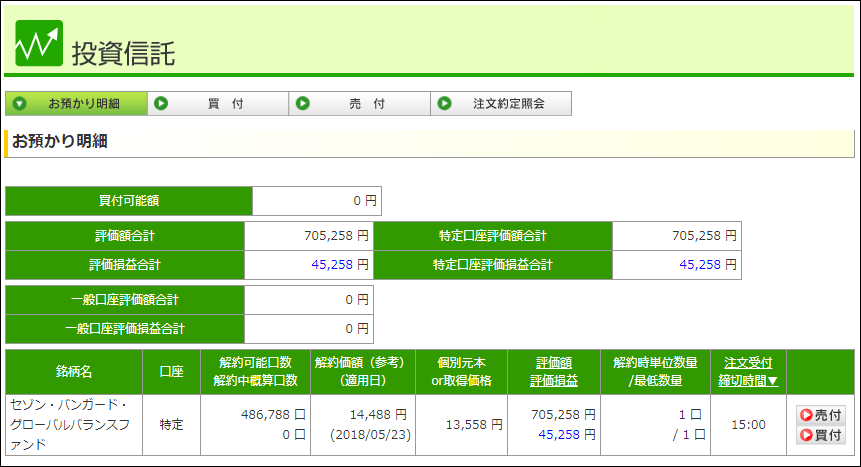Click the arrow icon on 注文約定照会 tab
This screenshot has width=861, height=467.
tap(445, 104)
